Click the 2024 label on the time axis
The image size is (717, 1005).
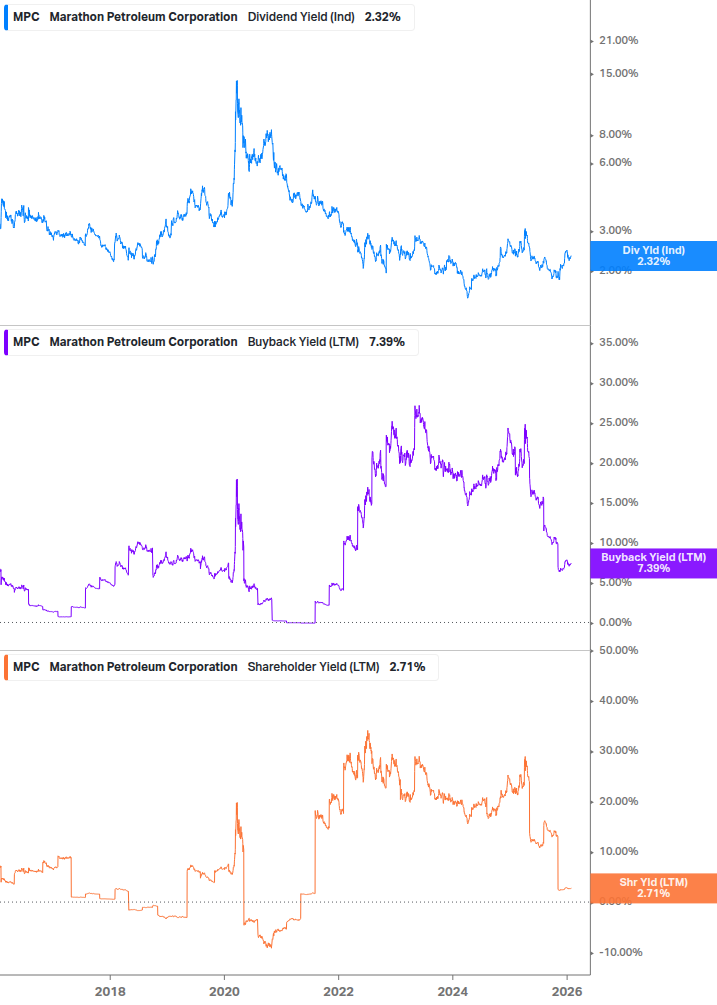pos(453,989)
